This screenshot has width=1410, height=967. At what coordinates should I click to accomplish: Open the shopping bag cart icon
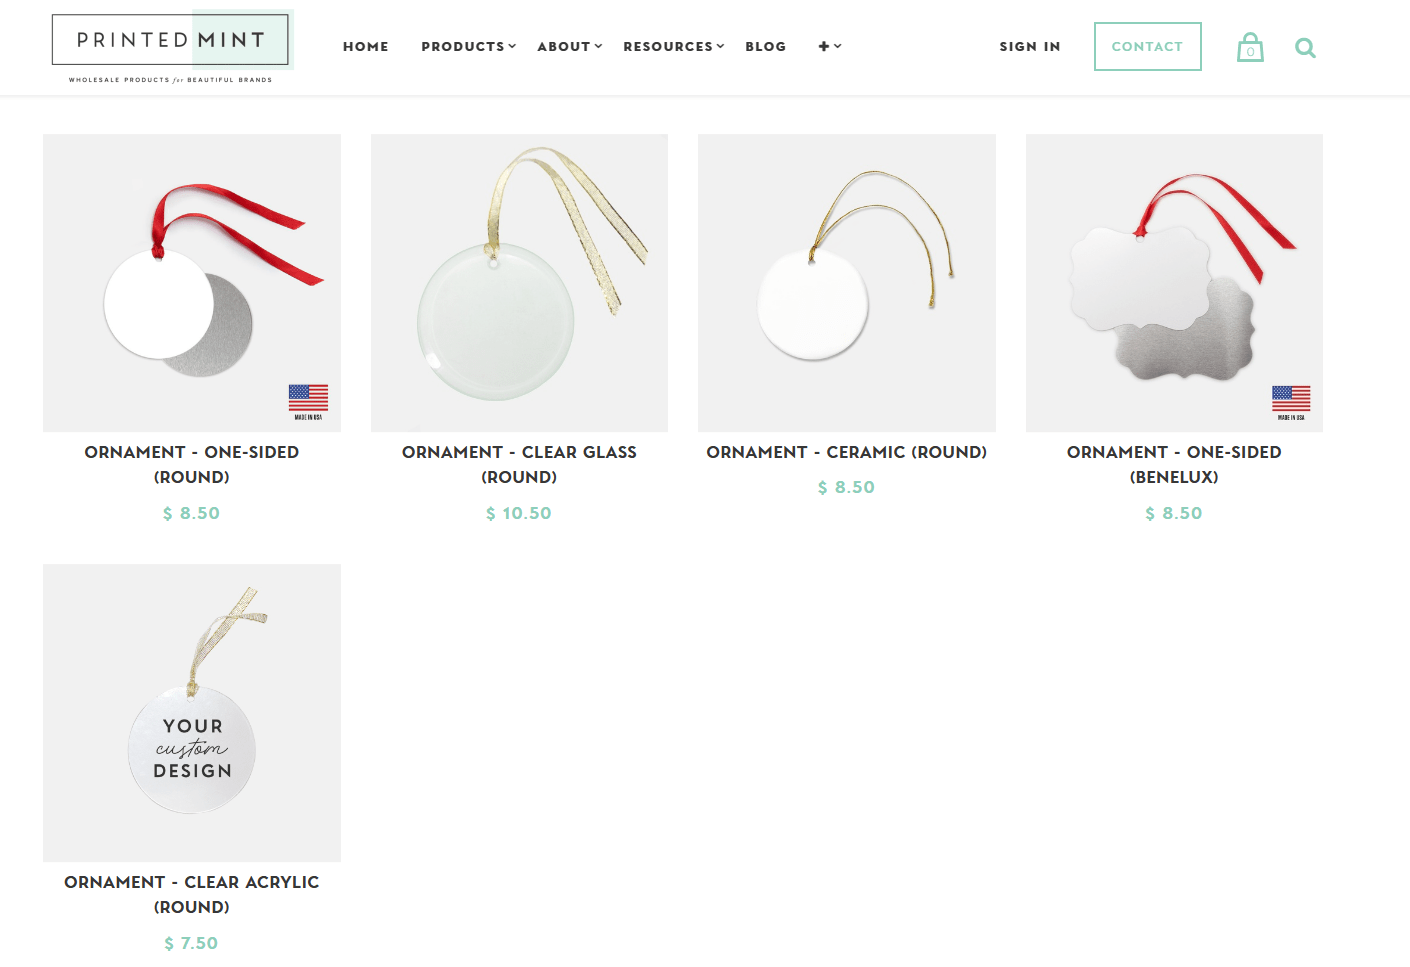tap(1250, 47)
